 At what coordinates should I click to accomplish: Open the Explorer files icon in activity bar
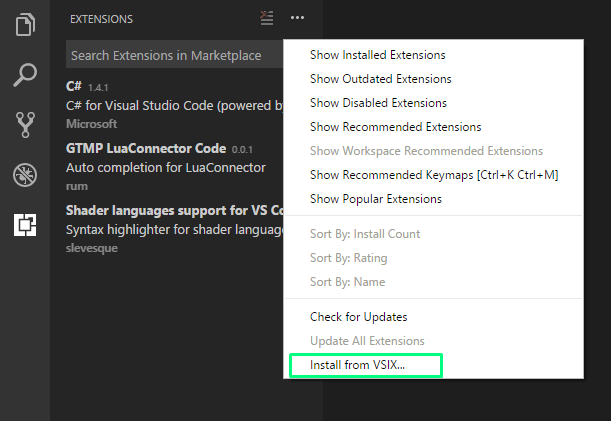[x=25, y=25]
